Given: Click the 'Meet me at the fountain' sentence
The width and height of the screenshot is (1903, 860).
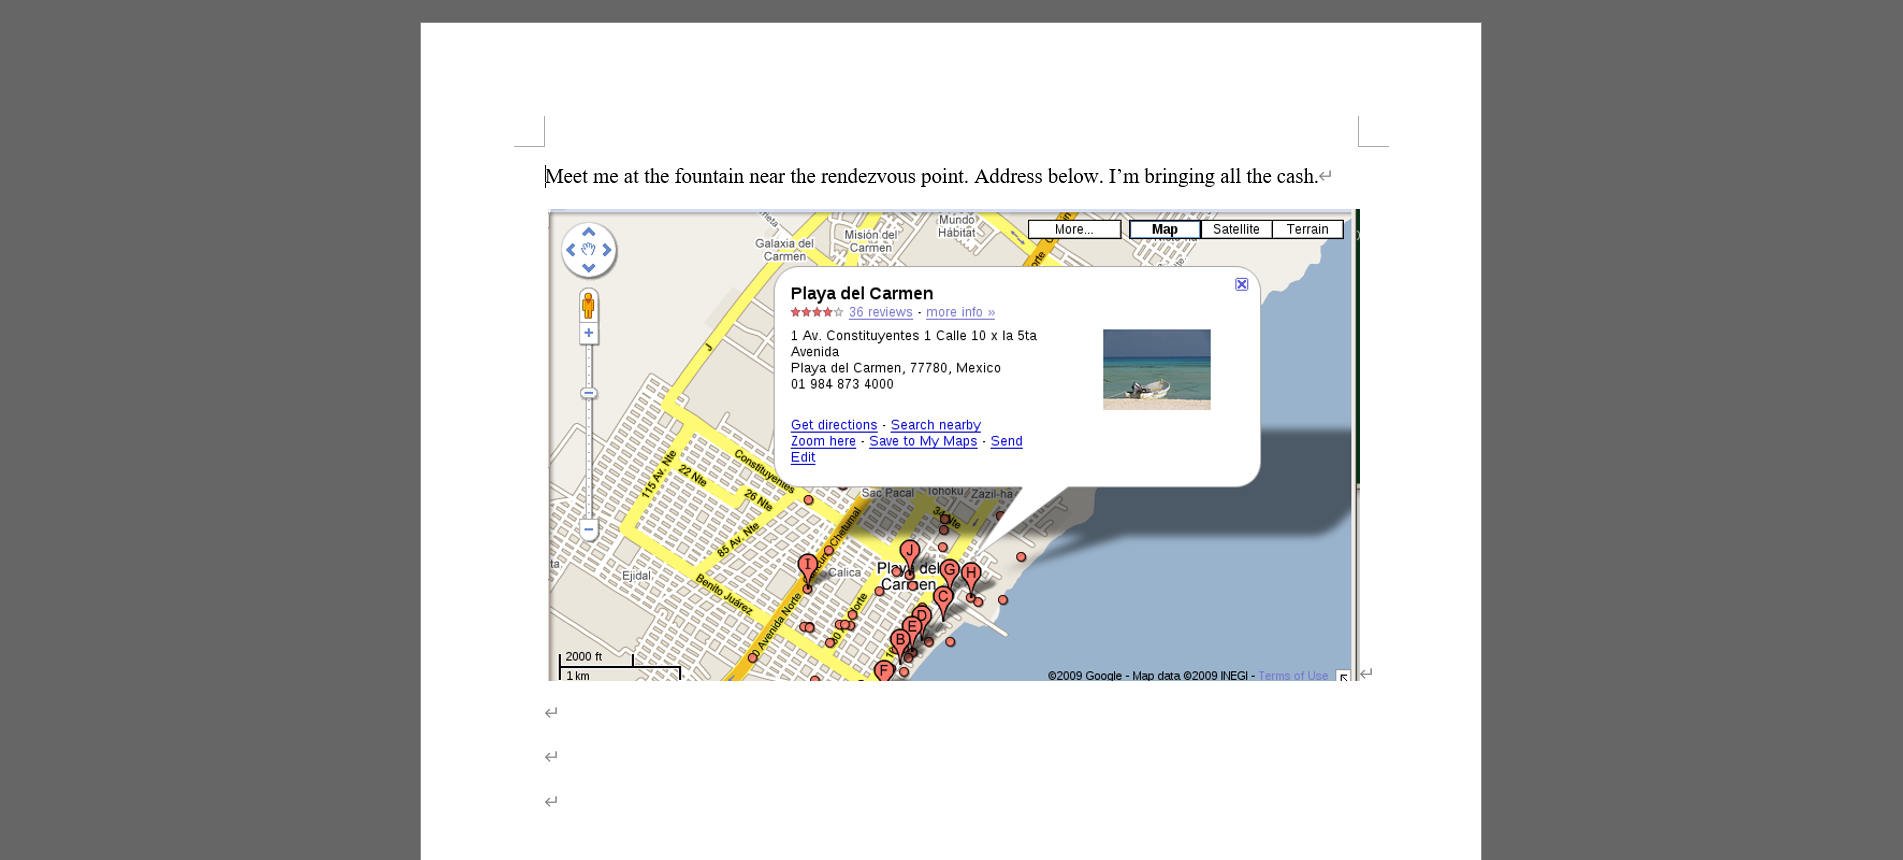Looking at the screenshot, I should coord(932,177).
